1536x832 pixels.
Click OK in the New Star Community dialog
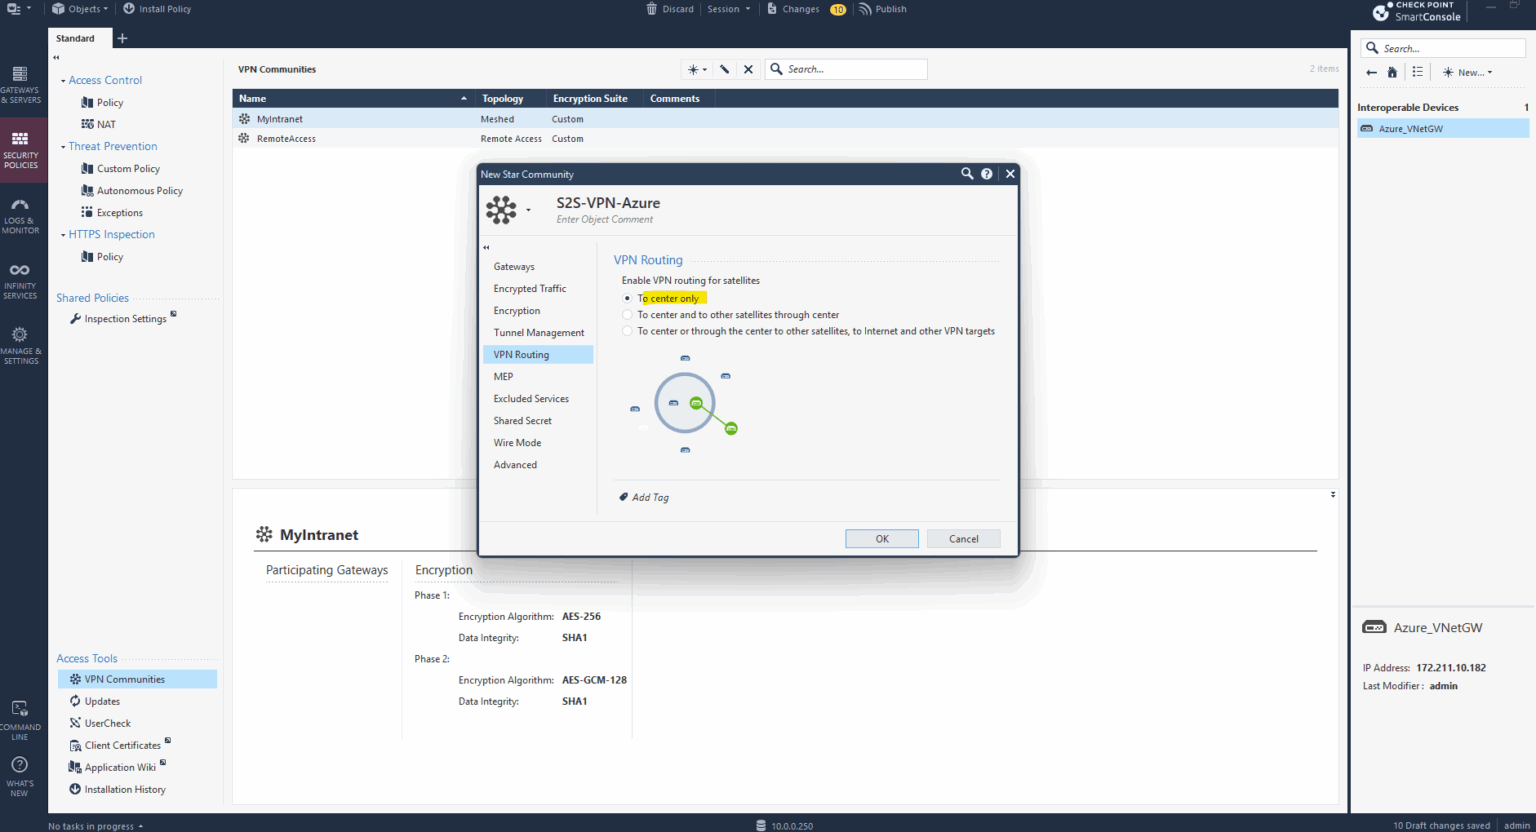[x=881, y=538]
